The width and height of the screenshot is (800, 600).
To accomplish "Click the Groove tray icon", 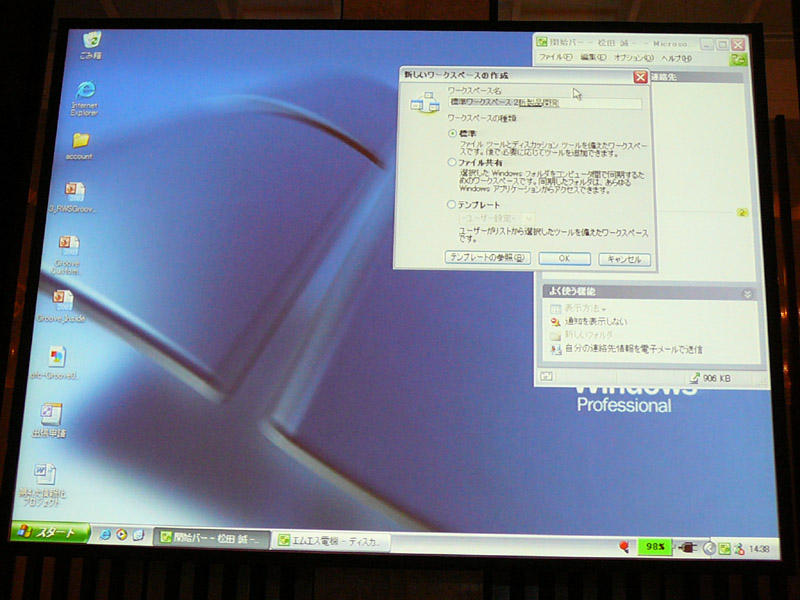I will coord(724,548).
